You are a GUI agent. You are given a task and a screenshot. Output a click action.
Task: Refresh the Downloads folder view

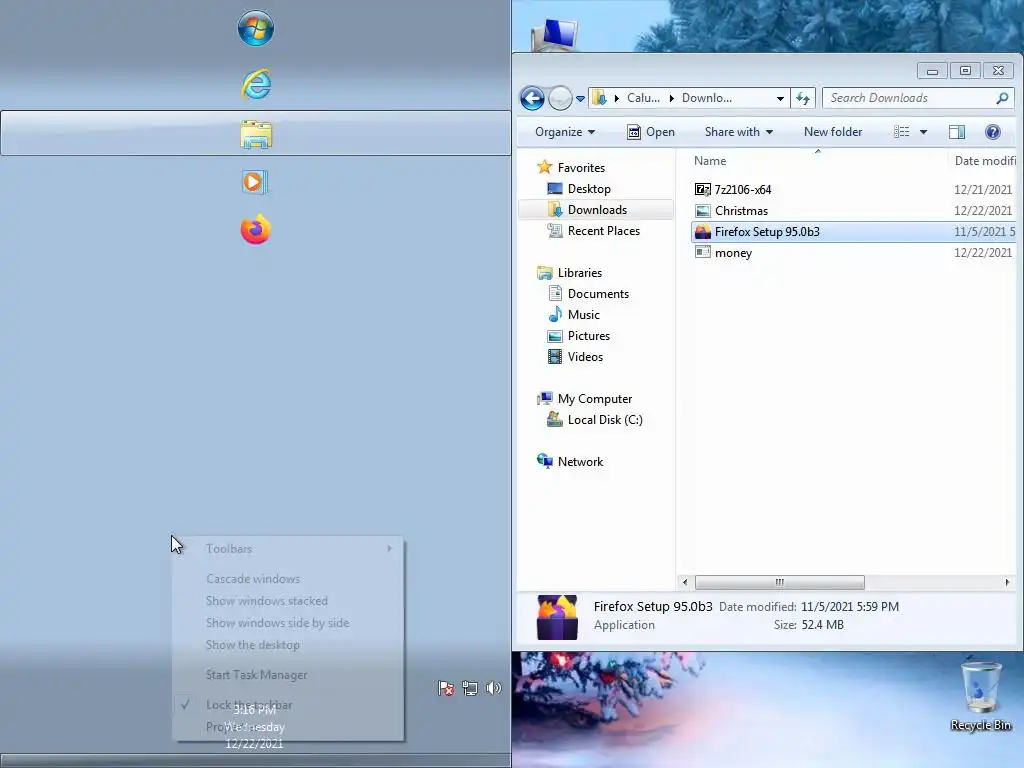803,99
